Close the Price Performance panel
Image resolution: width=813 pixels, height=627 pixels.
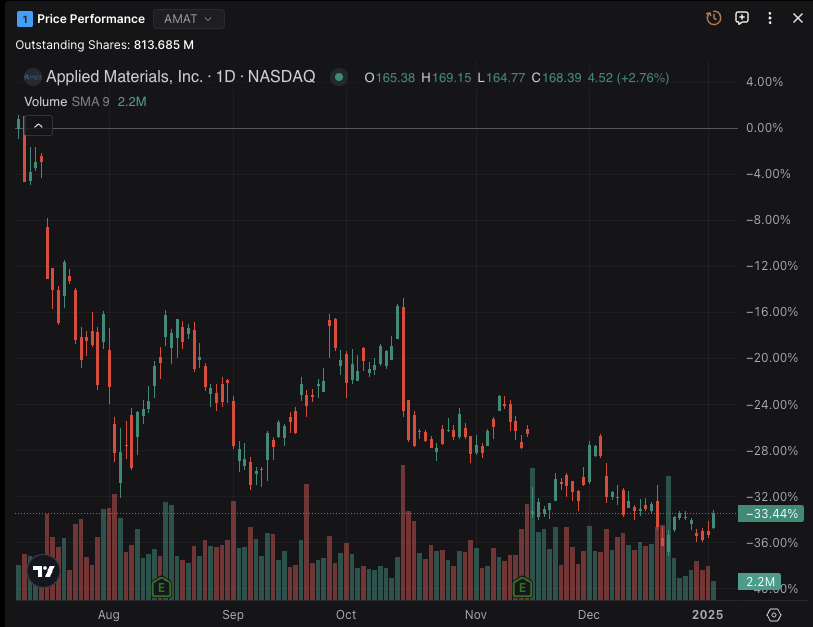tap(798, 18)
